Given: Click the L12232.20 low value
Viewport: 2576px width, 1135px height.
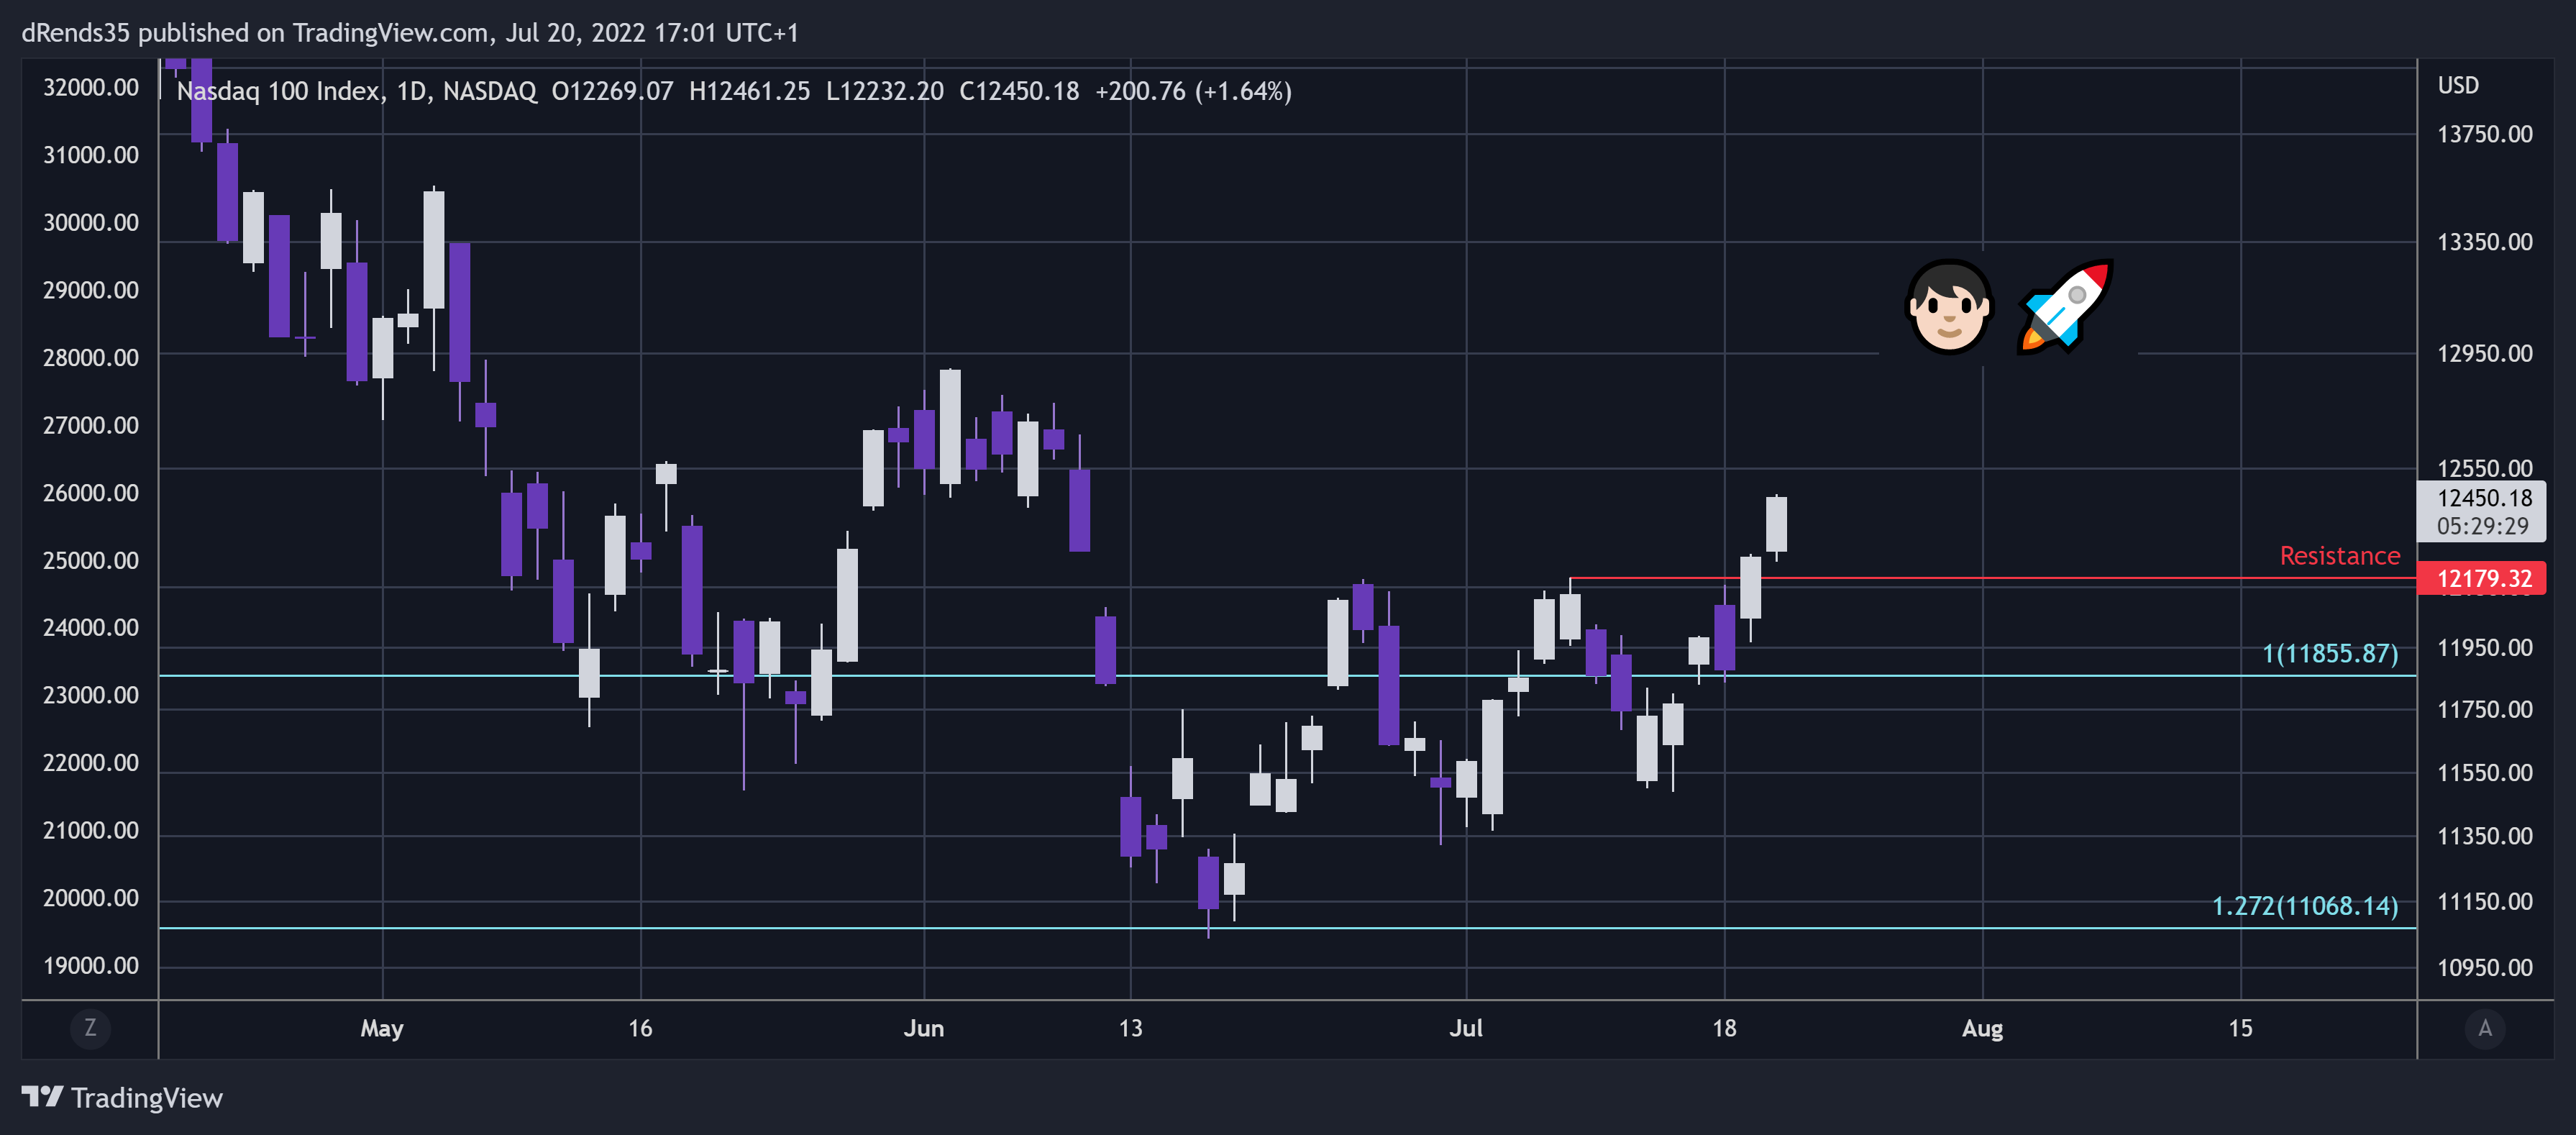Looking at the screenshot, I should pos(884,91).
